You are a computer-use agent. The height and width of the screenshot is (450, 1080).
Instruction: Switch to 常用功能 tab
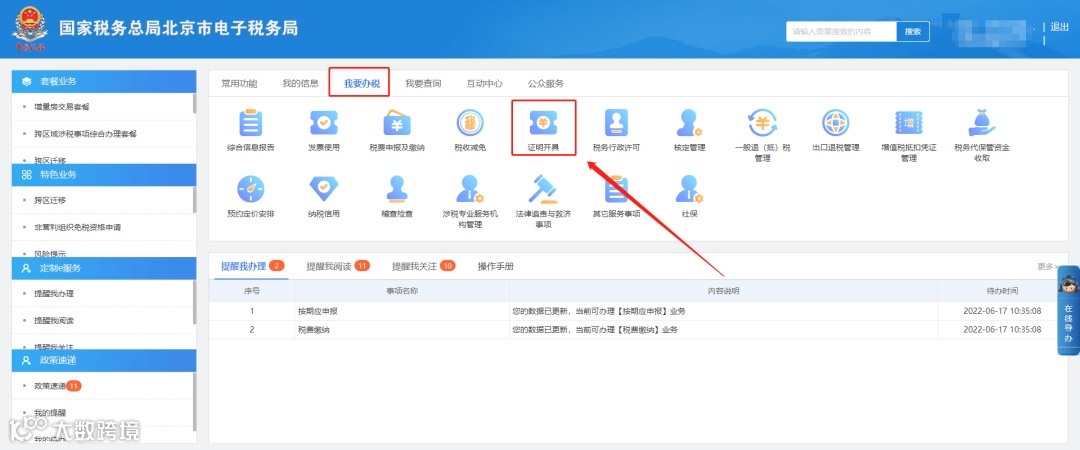(x=239, y=83)
